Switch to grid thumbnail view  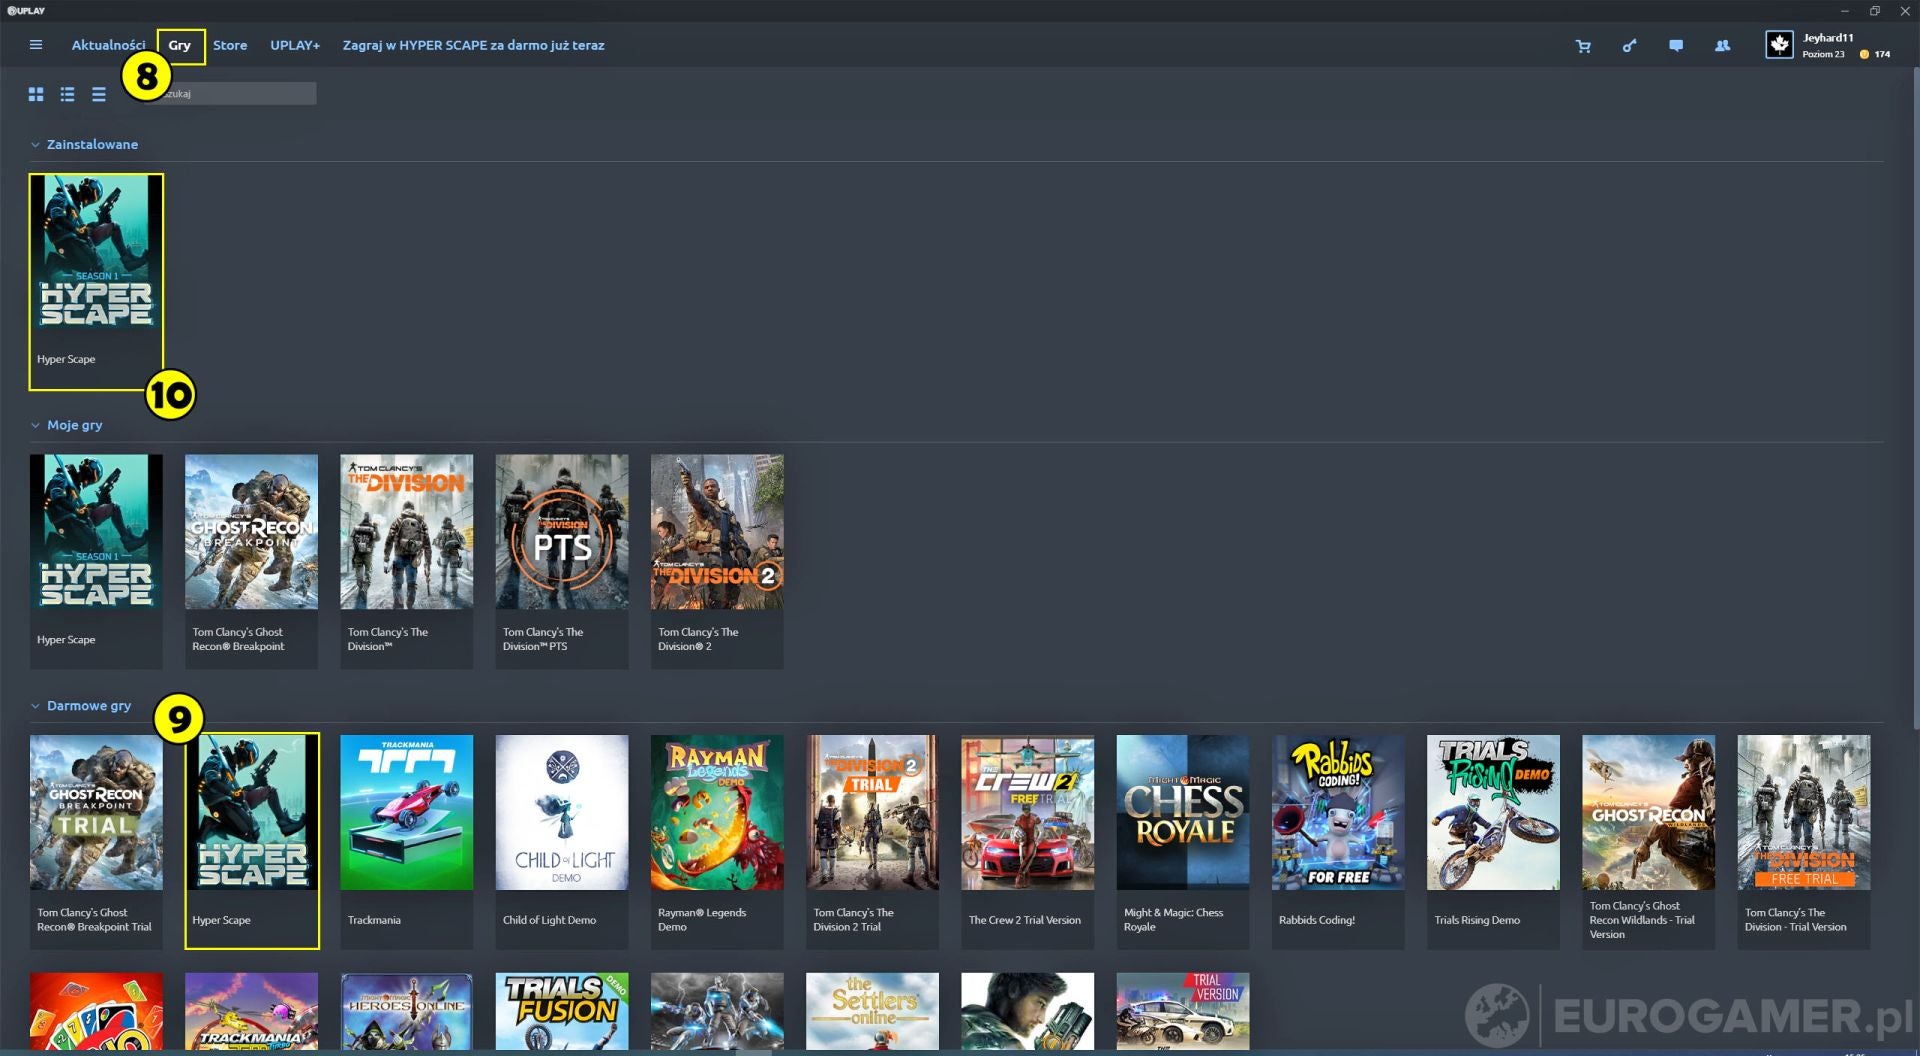tap(36, 94)
